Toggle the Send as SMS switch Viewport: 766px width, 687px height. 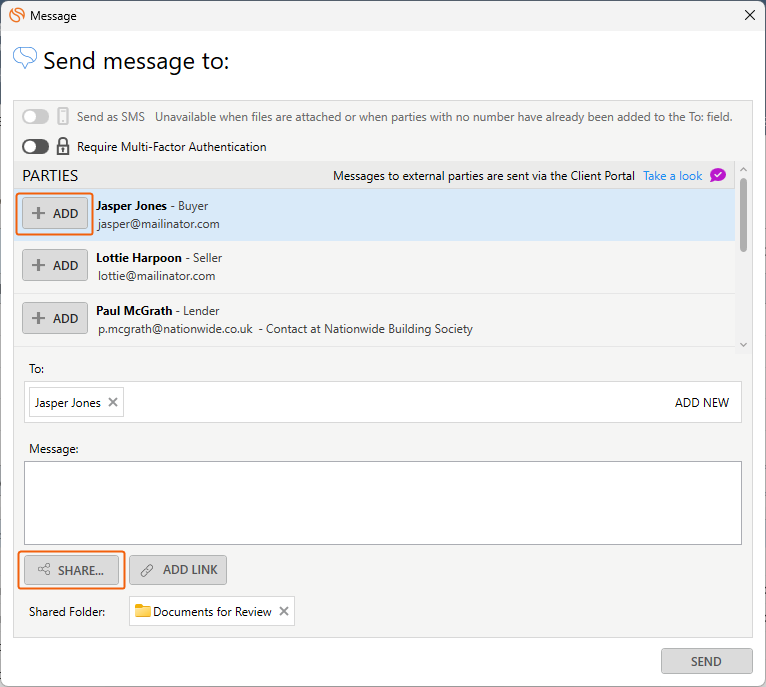coord(36,116)
